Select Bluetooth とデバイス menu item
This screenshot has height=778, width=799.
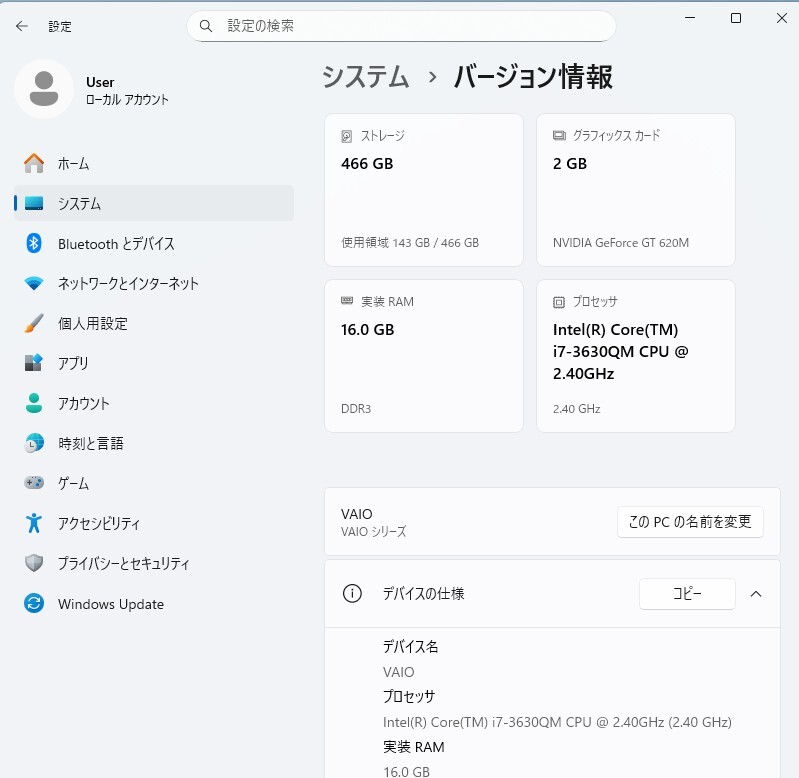tap(154, 244)
